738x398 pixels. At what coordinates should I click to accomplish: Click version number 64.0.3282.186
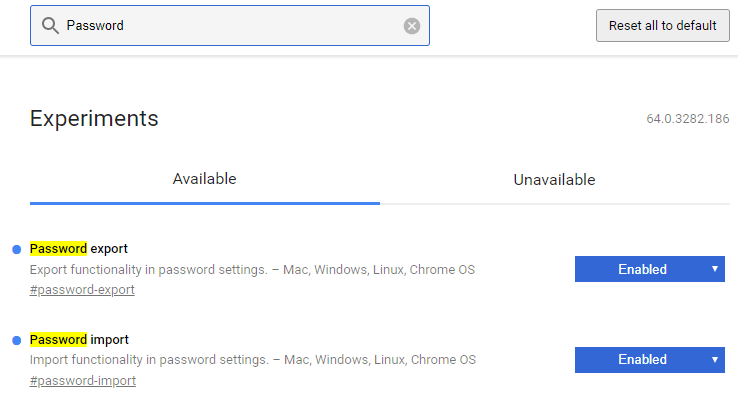point(688,119)
